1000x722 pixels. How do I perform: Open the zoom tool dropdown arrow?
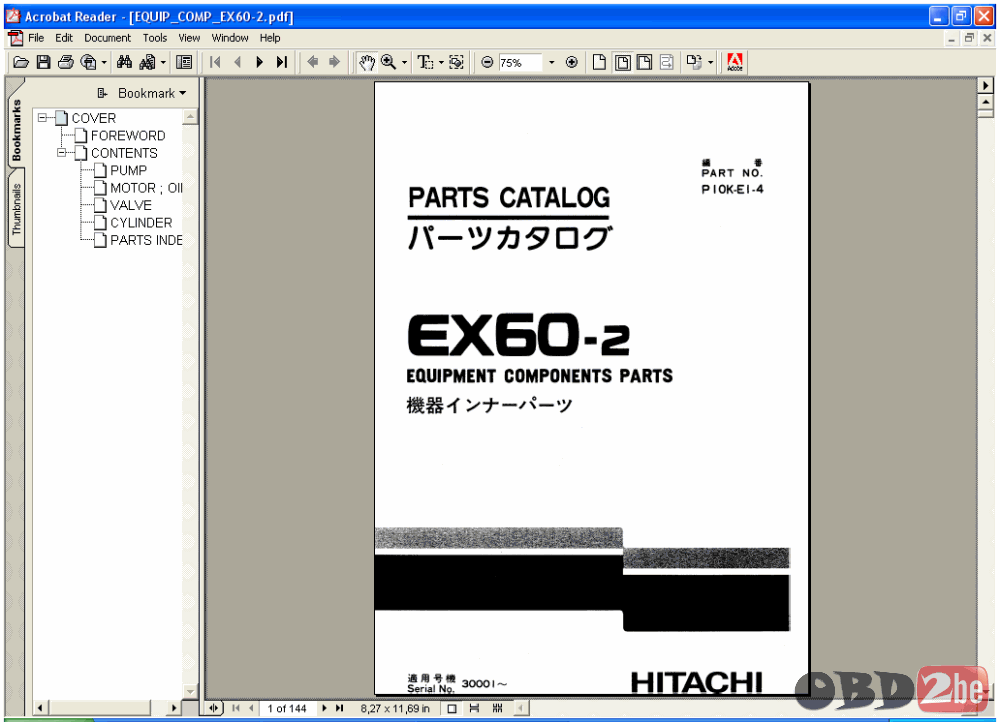pyautogui.click(x=404, y=63)
